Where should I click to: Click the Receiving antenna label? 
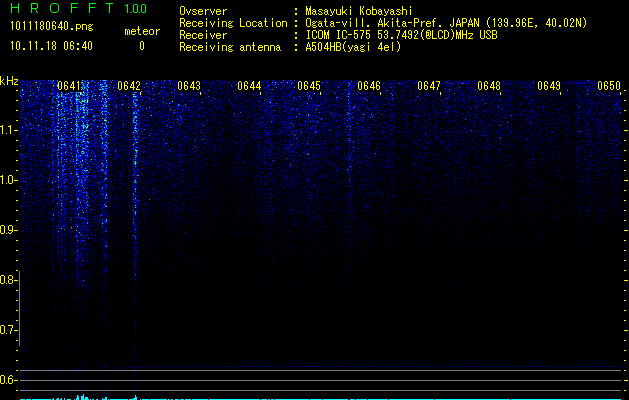pyautogui.click(x=230, y=47)
